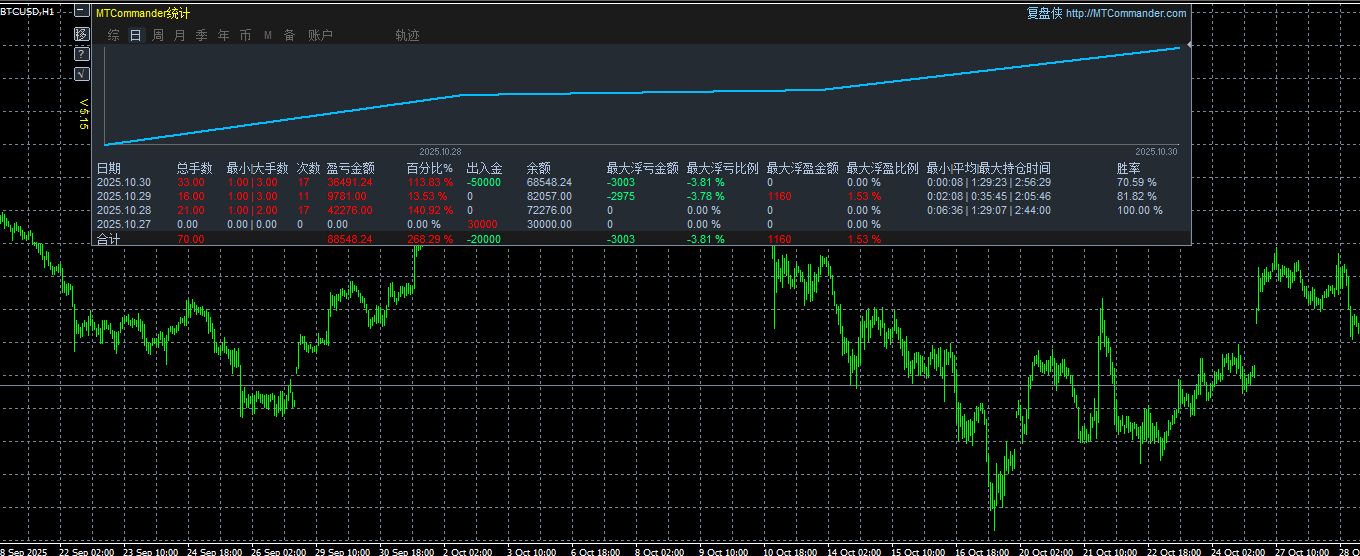Click the 82057.00 balance value
1360x556 pixels.
[550, 196]
